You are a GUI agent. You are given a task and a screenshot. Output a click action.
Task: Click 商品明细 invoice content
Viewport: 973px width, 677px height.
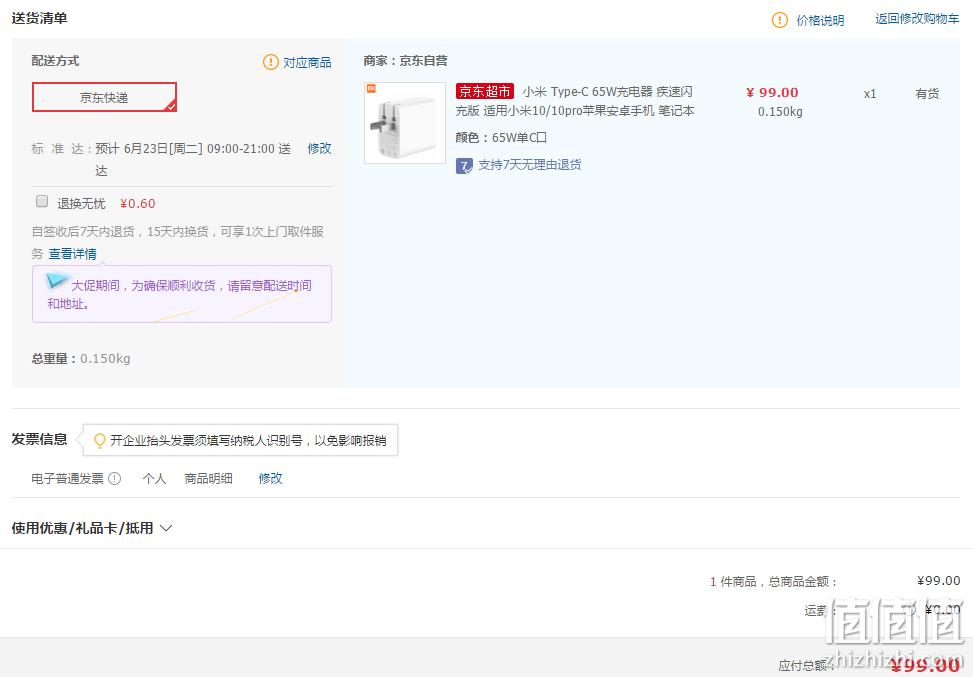[x=208, y=478]
